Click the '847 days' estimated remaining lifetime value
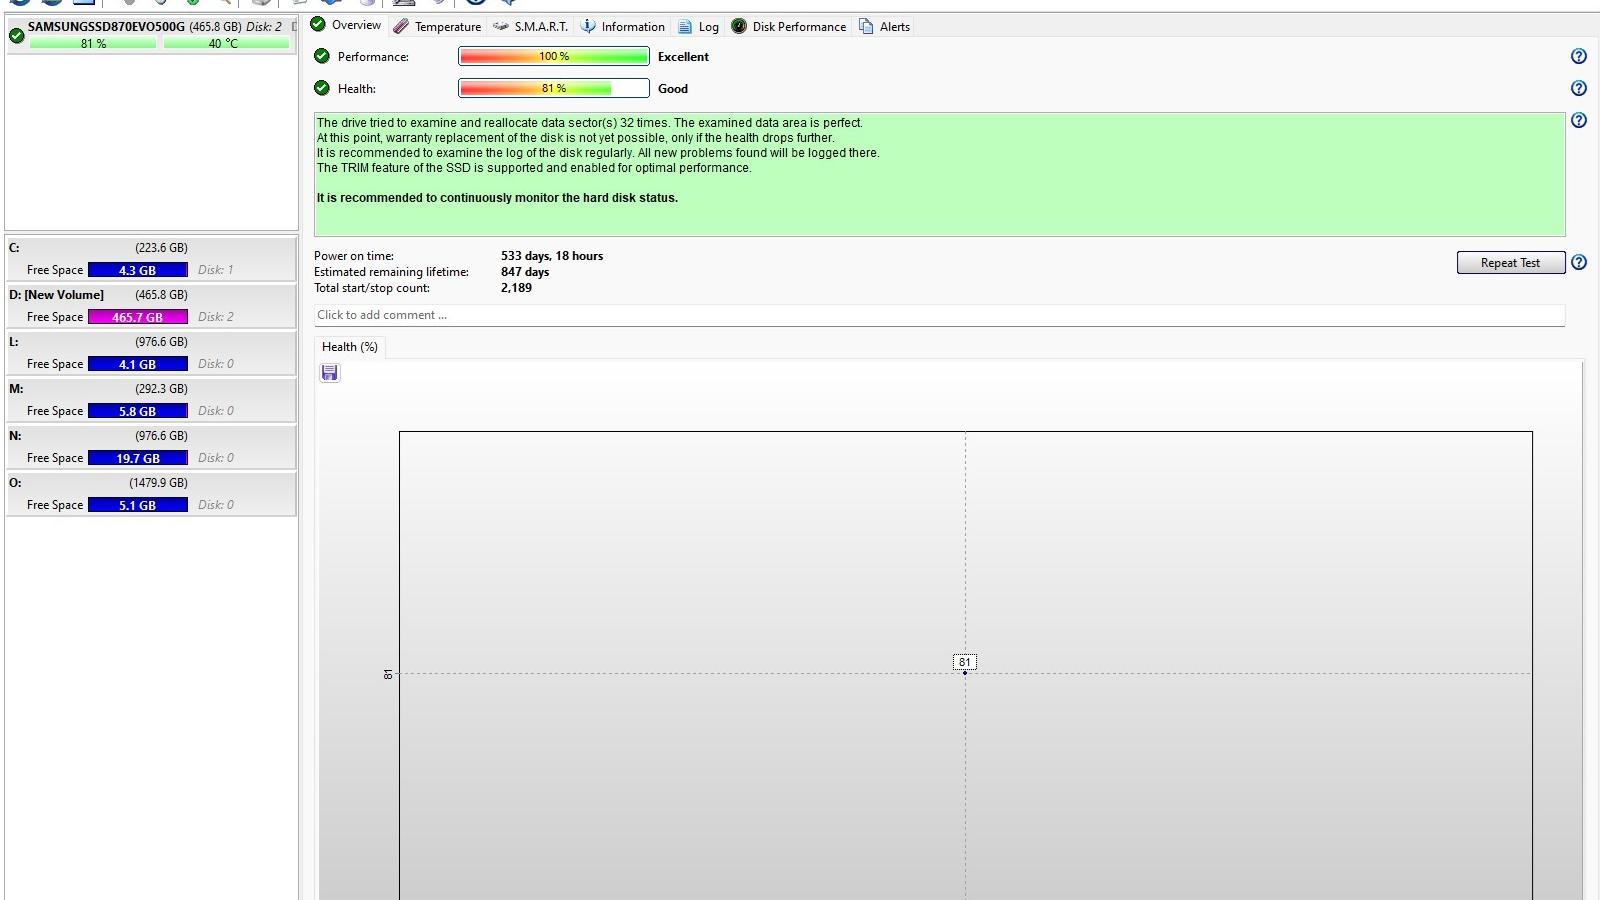The width and height of the screenshot is (1600, 900). pyautogui.click(x=525, y=272)
